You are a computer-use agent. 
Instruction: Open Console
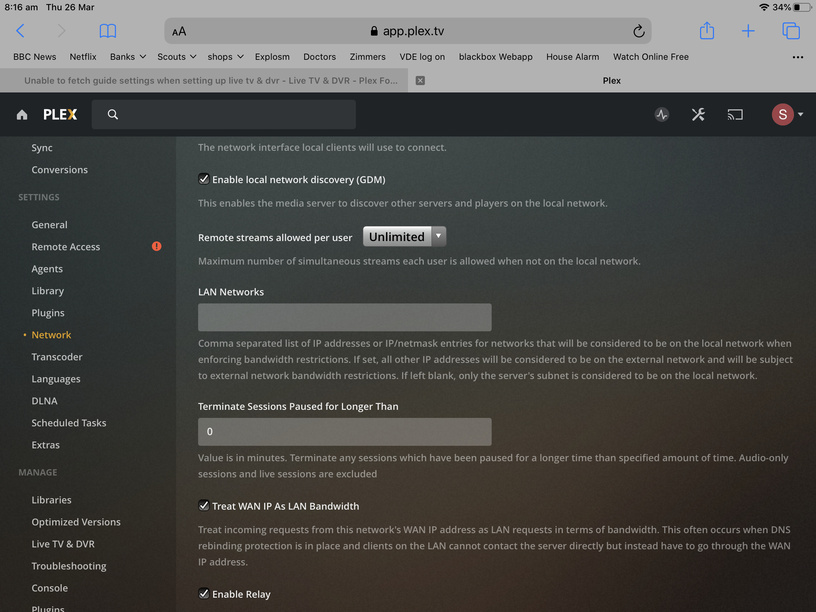tap(49, 588)
